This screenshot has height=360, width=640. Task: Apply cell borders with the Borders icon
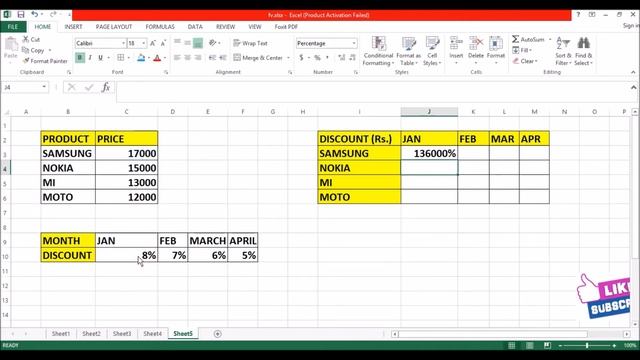120,58
